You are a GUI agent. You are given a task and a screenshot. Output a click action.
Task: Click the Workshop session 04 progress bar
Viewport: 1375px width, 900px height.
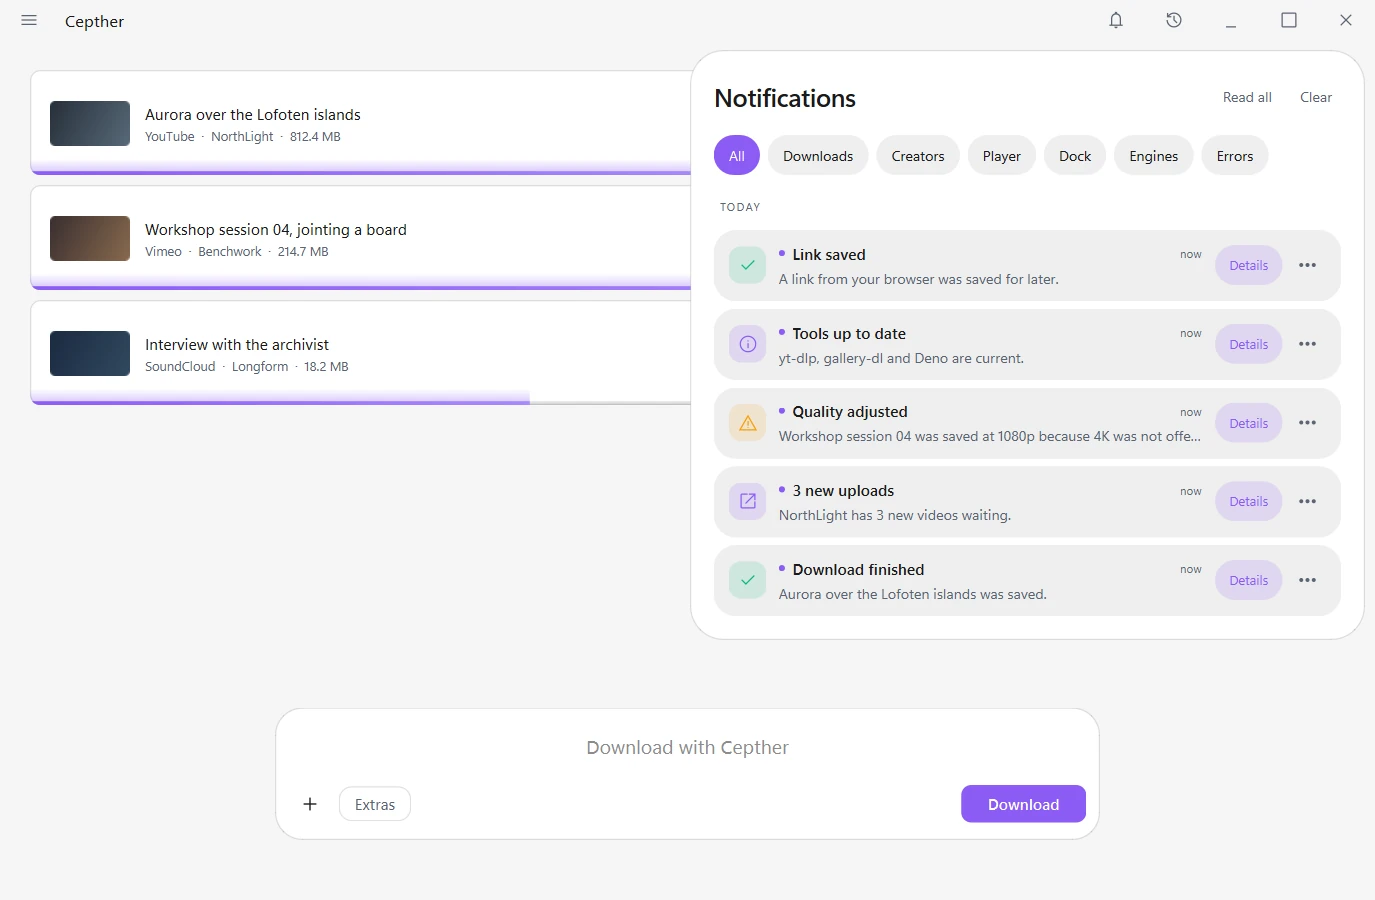pyautogui.click(x=361, y=287)
